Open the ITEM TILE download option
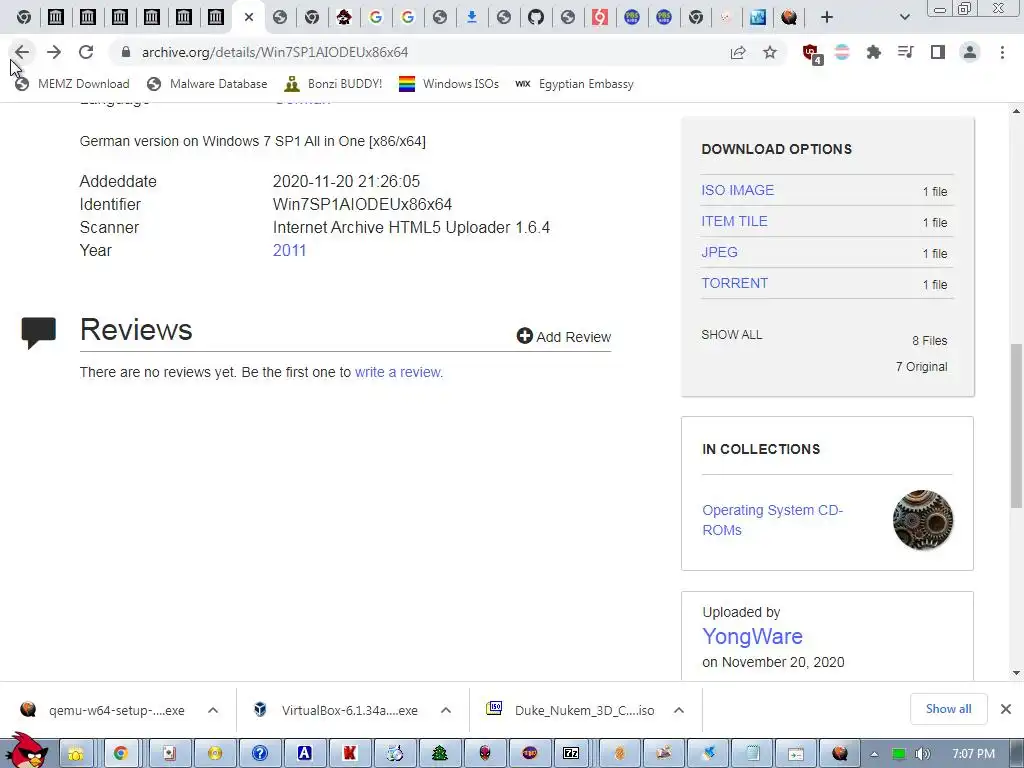Viewport: 1024px width, 768px height. [x=734, y=221]
